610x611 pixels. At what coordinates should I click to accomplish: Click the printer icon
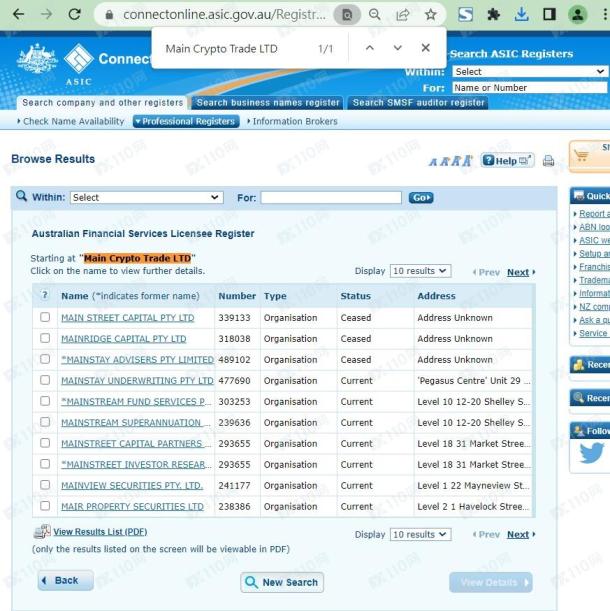(548, 161)
